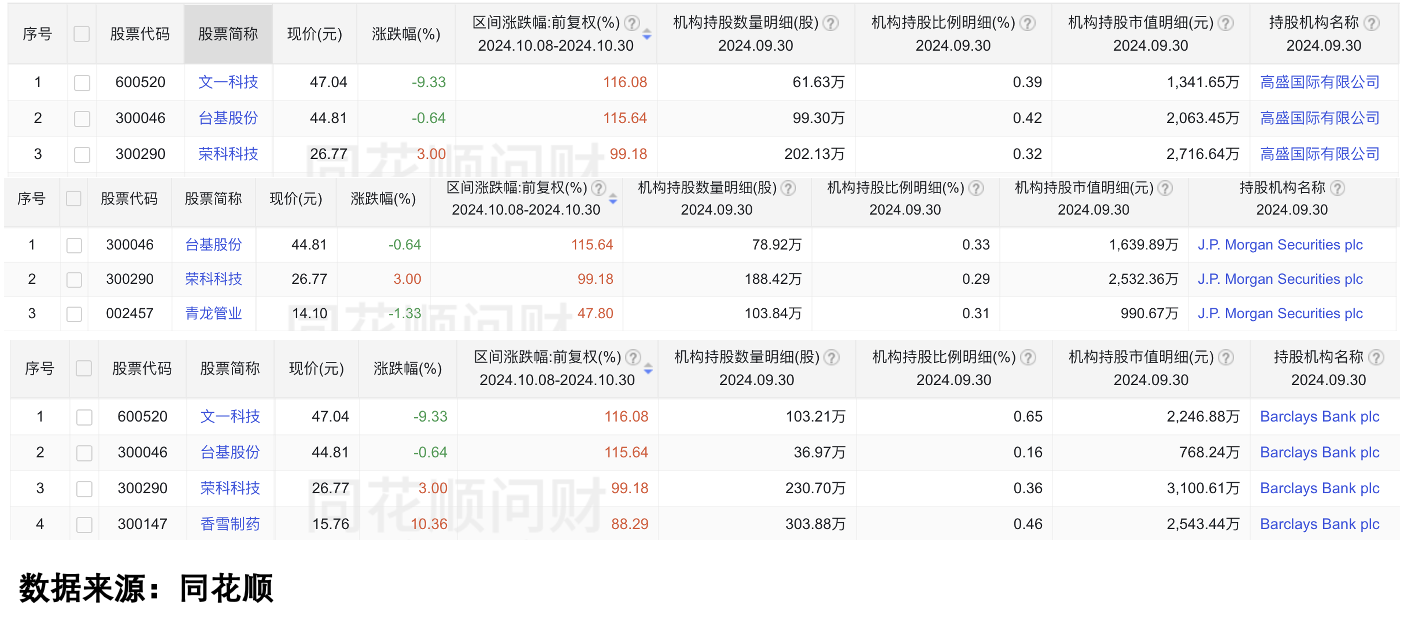
Task: Toggle 区间涨跌幅 sort arrow in Barclays table
Action: [648, 369]
